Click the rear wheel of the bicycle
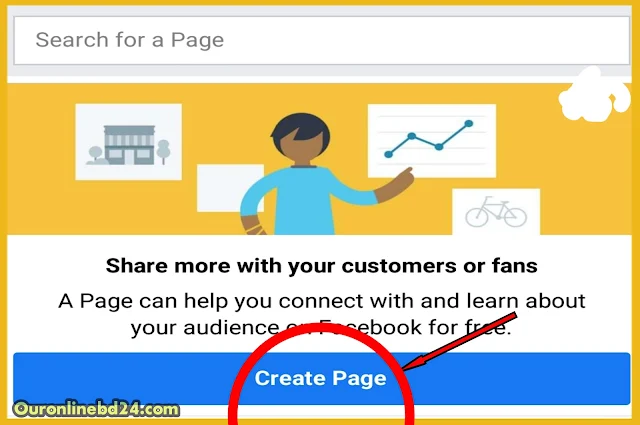The width and height of the screenshot is (640, 425). (477, 217)
